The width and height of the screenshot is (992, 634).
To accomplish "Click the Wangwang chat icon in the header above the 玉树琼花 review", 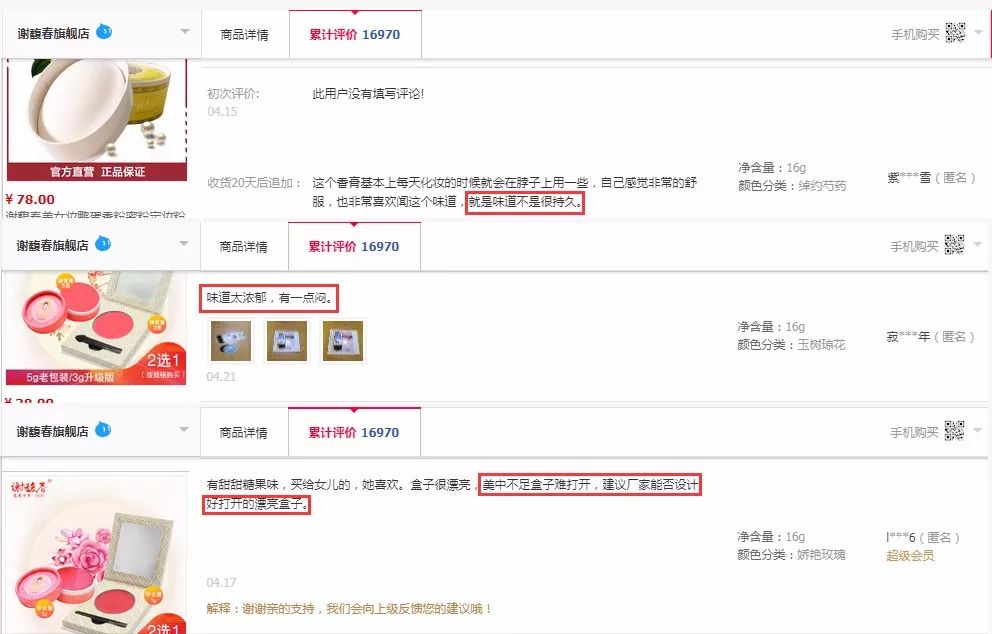I will tap(103, 243).
